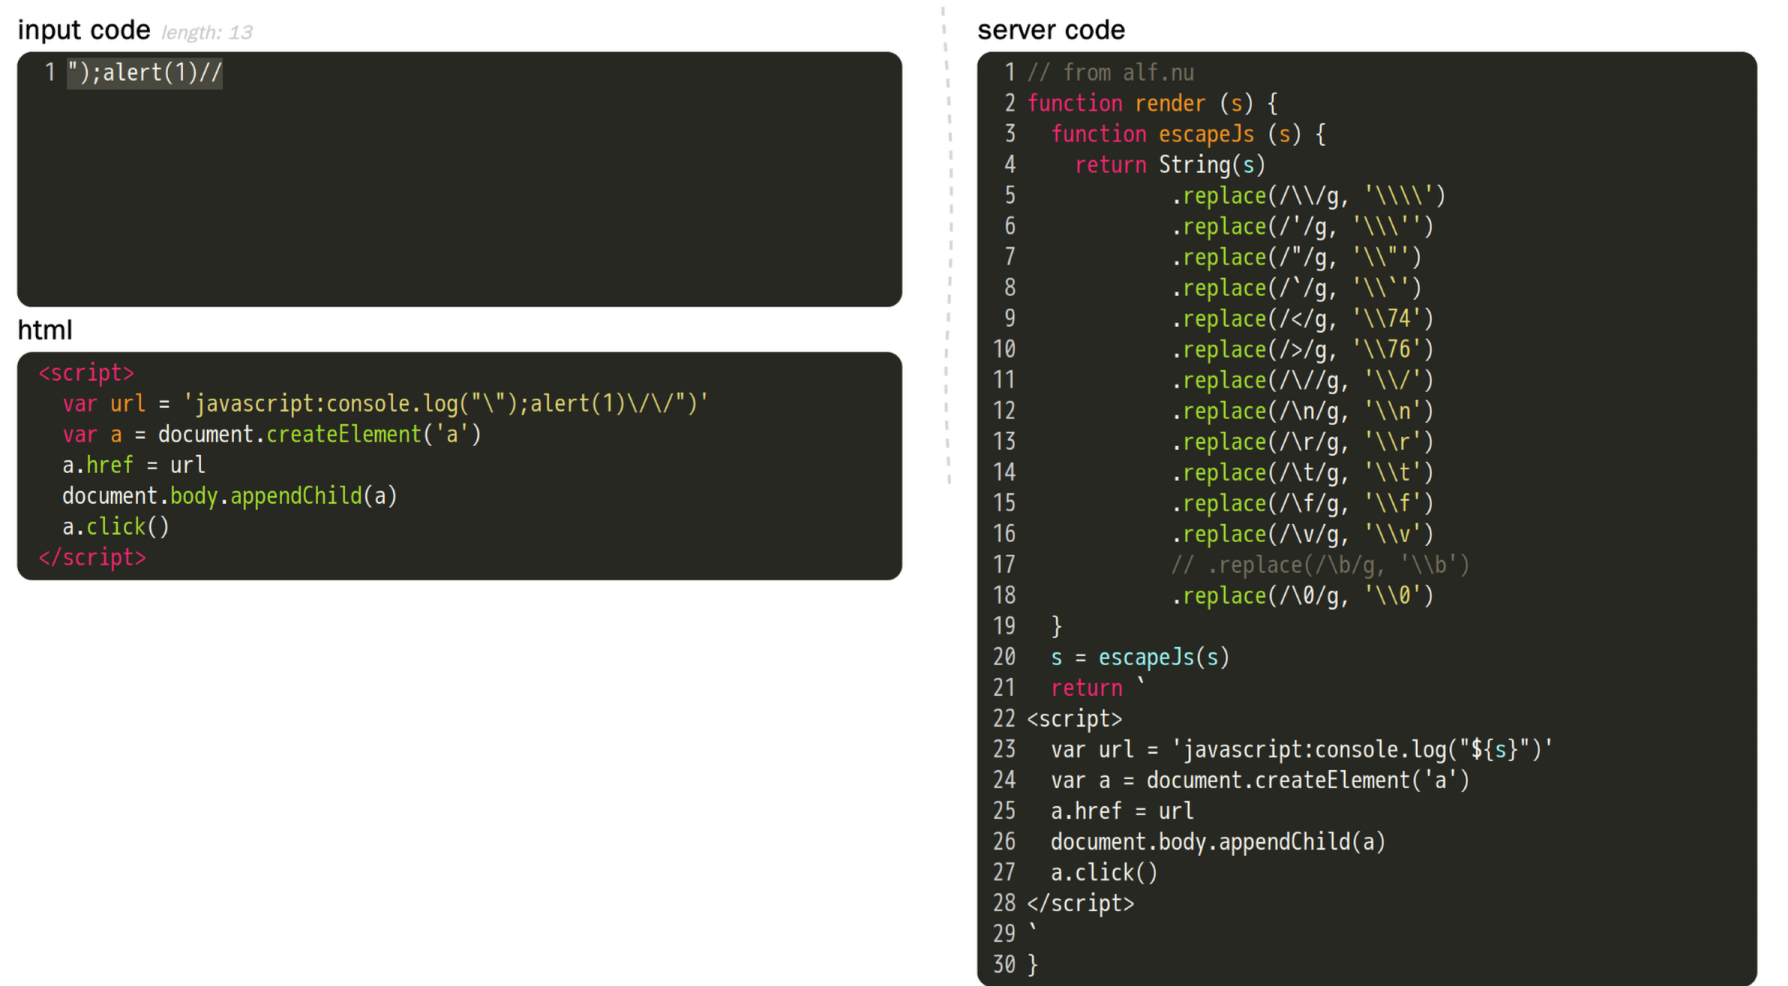Viewport: 1788px width, 986px height.
Task: Click the 'input code' heading
Action: [x=84, y=30]
